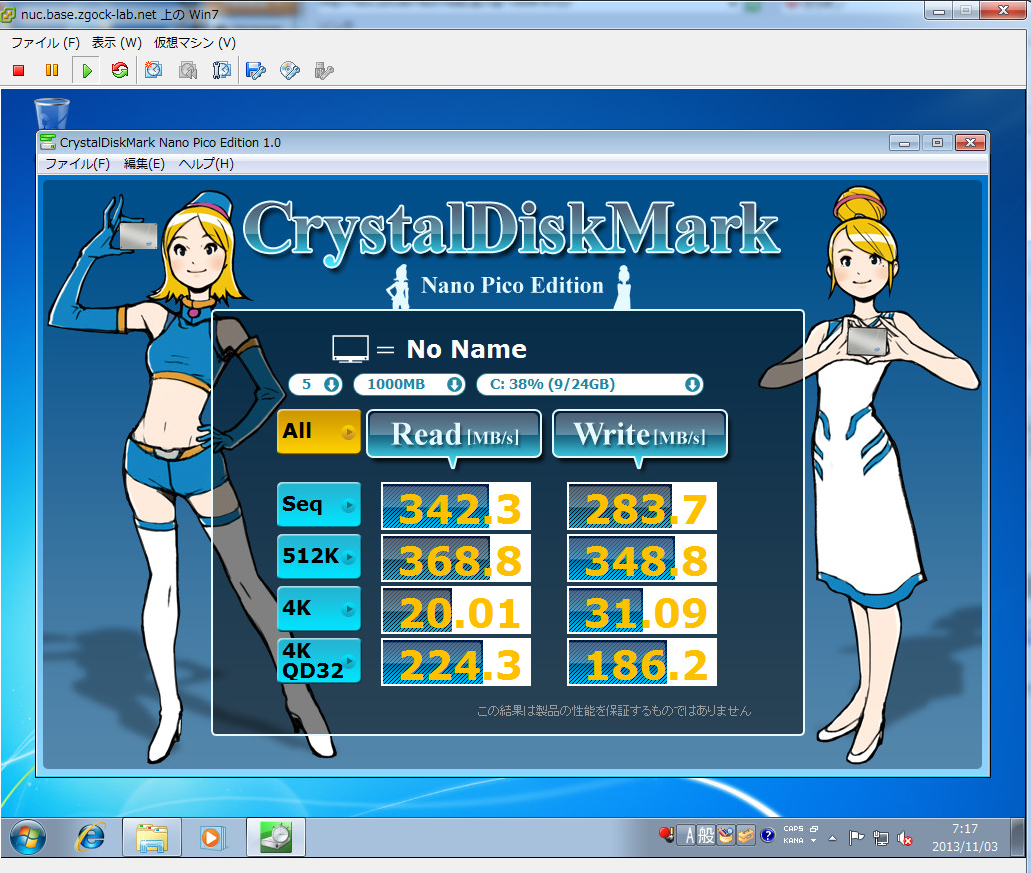Screen dimensions: 1031x873
Task: Open Windows Media Player from taskbar
Action: (212, 838)
